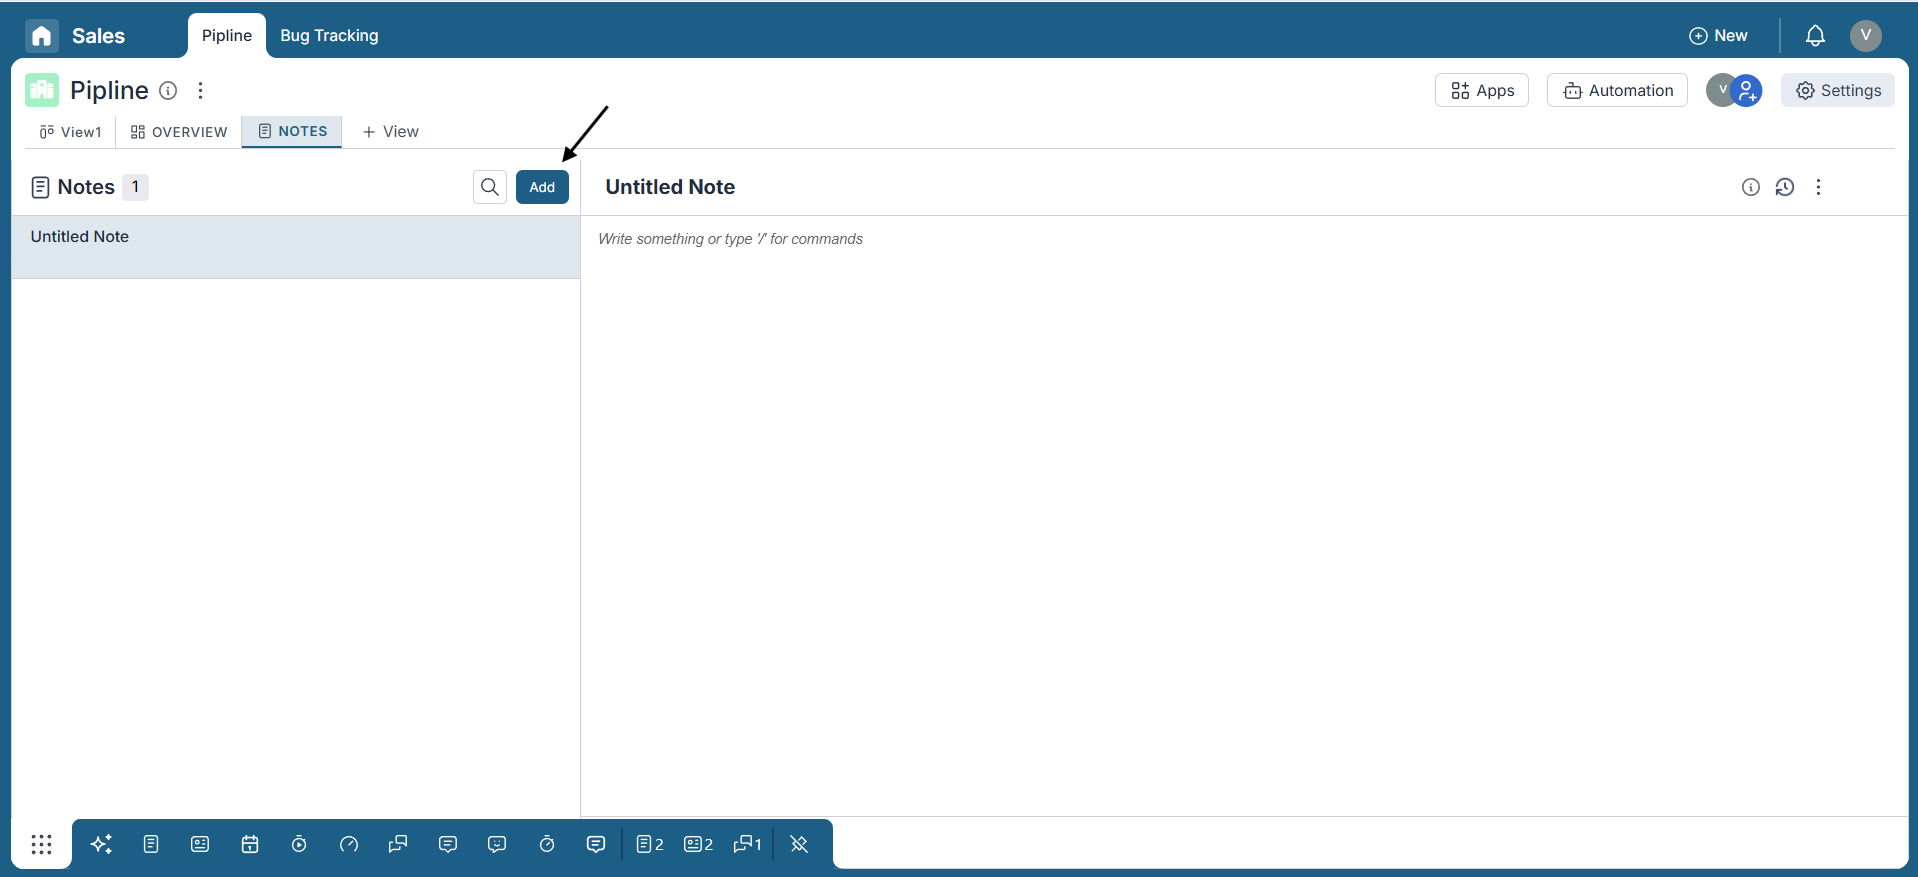Click the Add note button

[542, 187]
